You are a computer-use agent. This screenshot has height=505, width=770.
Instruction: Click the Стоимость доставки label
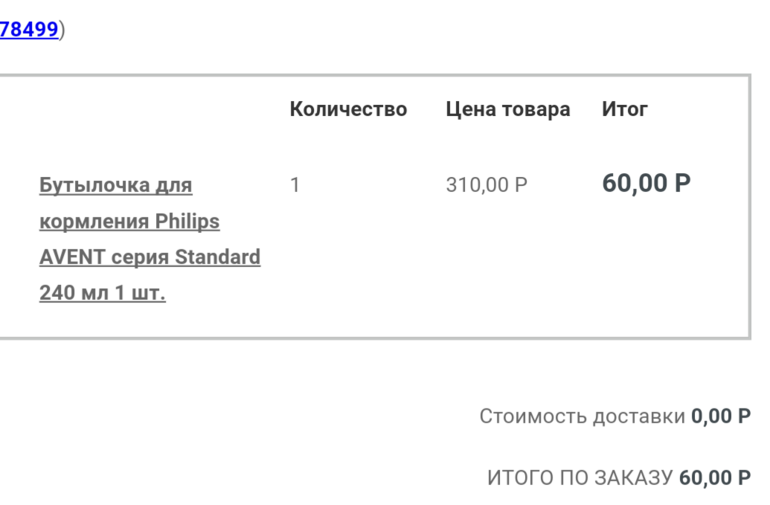pyautogui.click(x=582, y=416)
